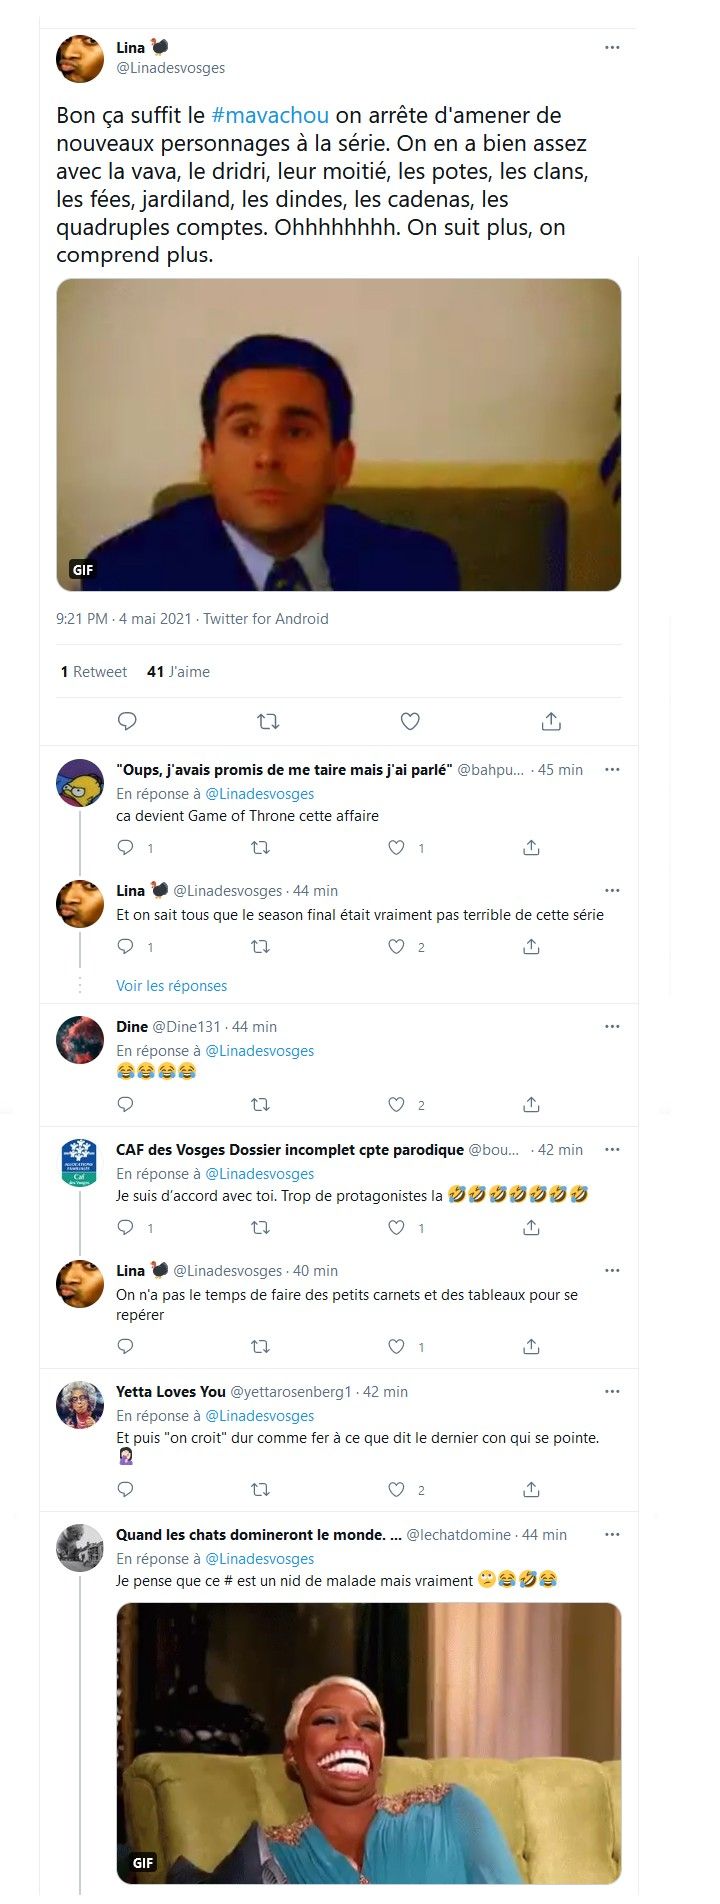720x1904 pixels.
Task: Like Lina's main mavachou tweet
Action: coord(410,721)
